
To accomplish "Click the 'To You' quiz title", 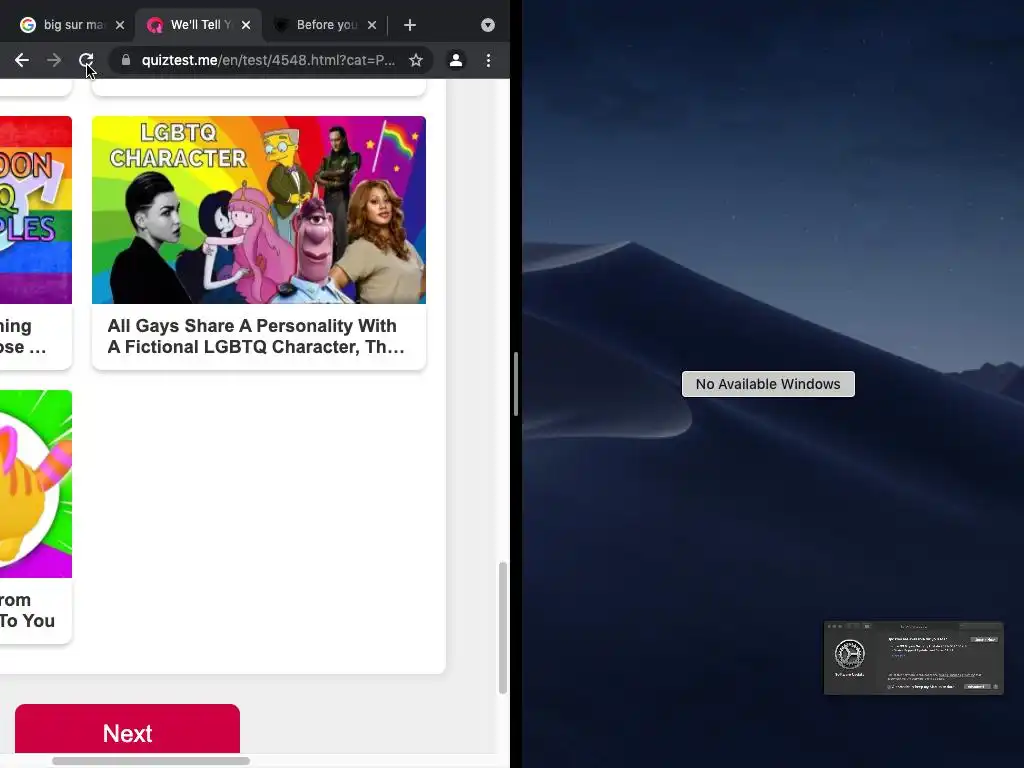I will [27, 611].
